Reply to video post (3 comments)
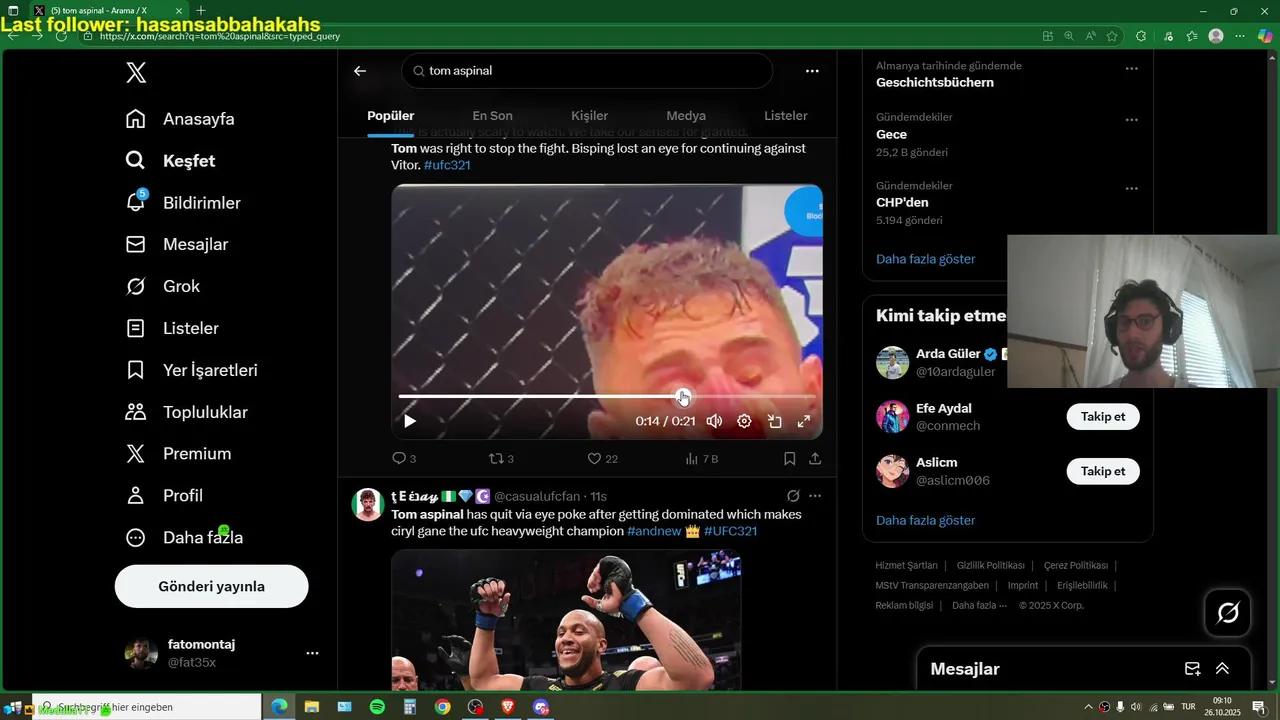 click(x=404, y=459)
